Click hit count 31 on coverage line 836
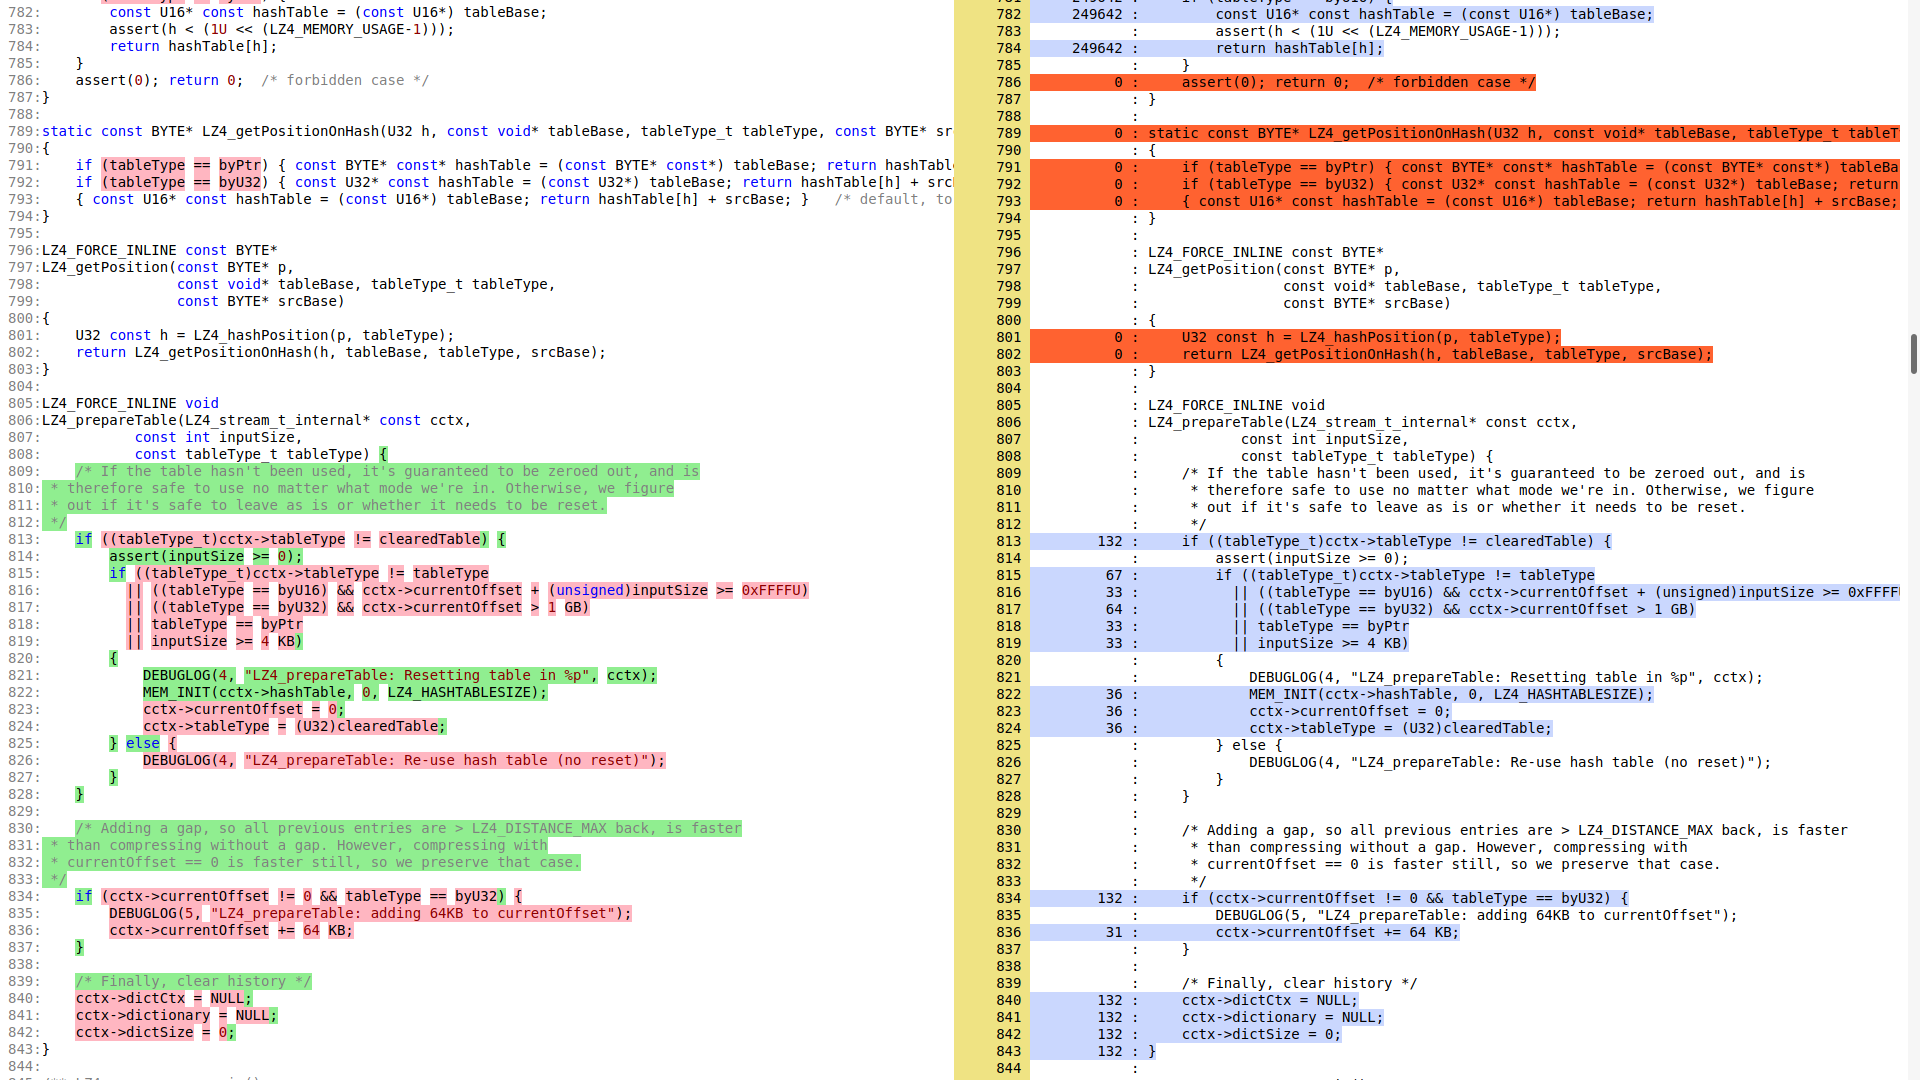 tap(1114, 932)
